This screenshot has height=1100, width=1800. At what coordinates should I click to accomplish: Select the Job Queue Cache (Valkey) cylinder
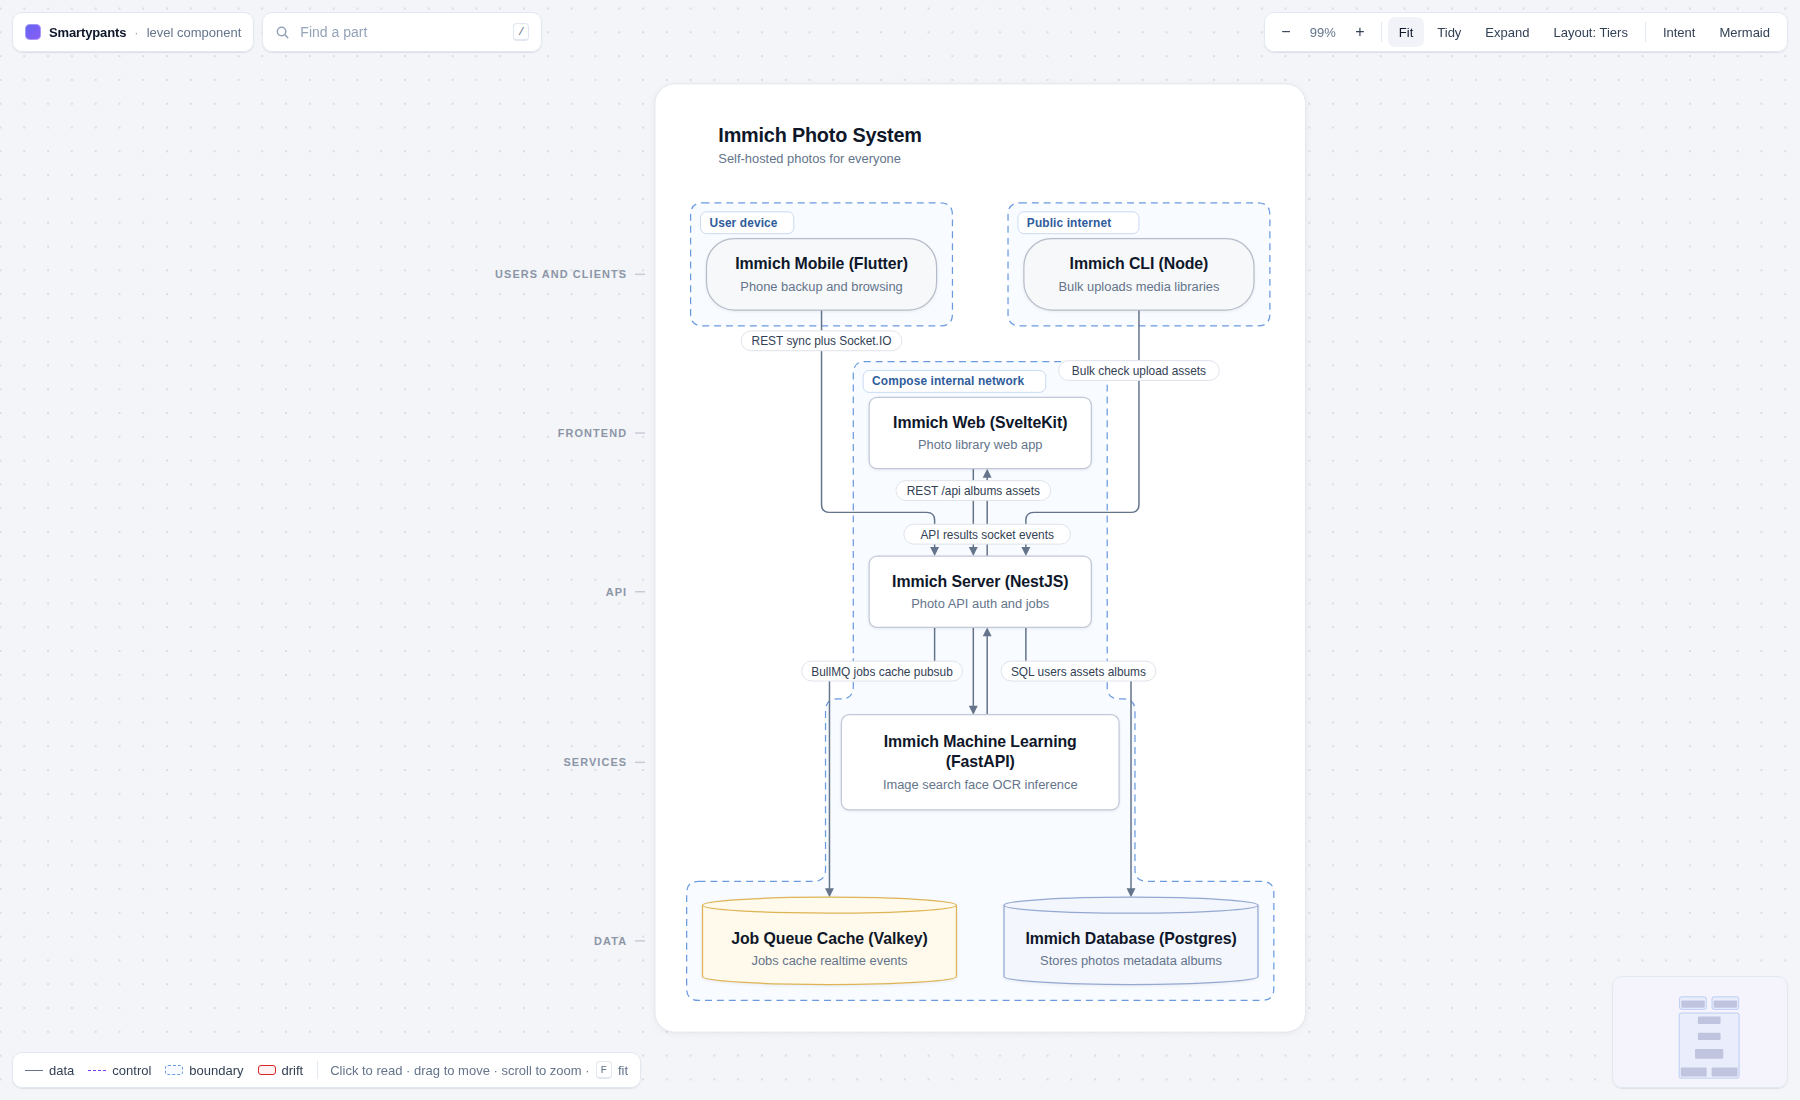click(829, 941)
